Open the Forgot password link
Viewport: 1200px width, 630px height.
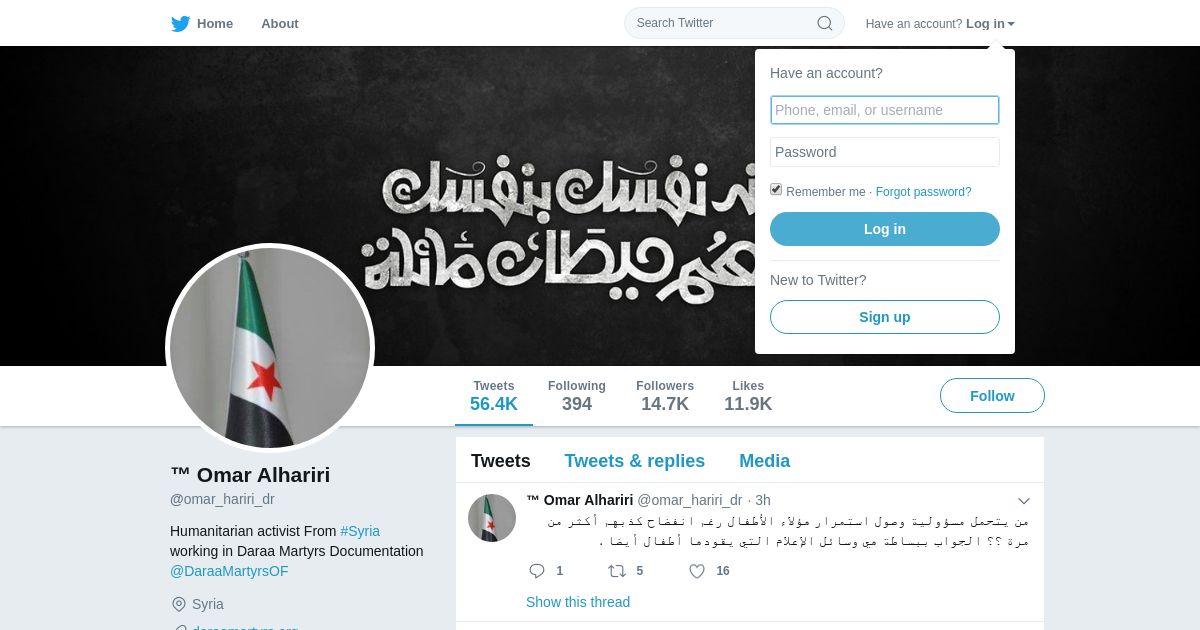point(923,192)
